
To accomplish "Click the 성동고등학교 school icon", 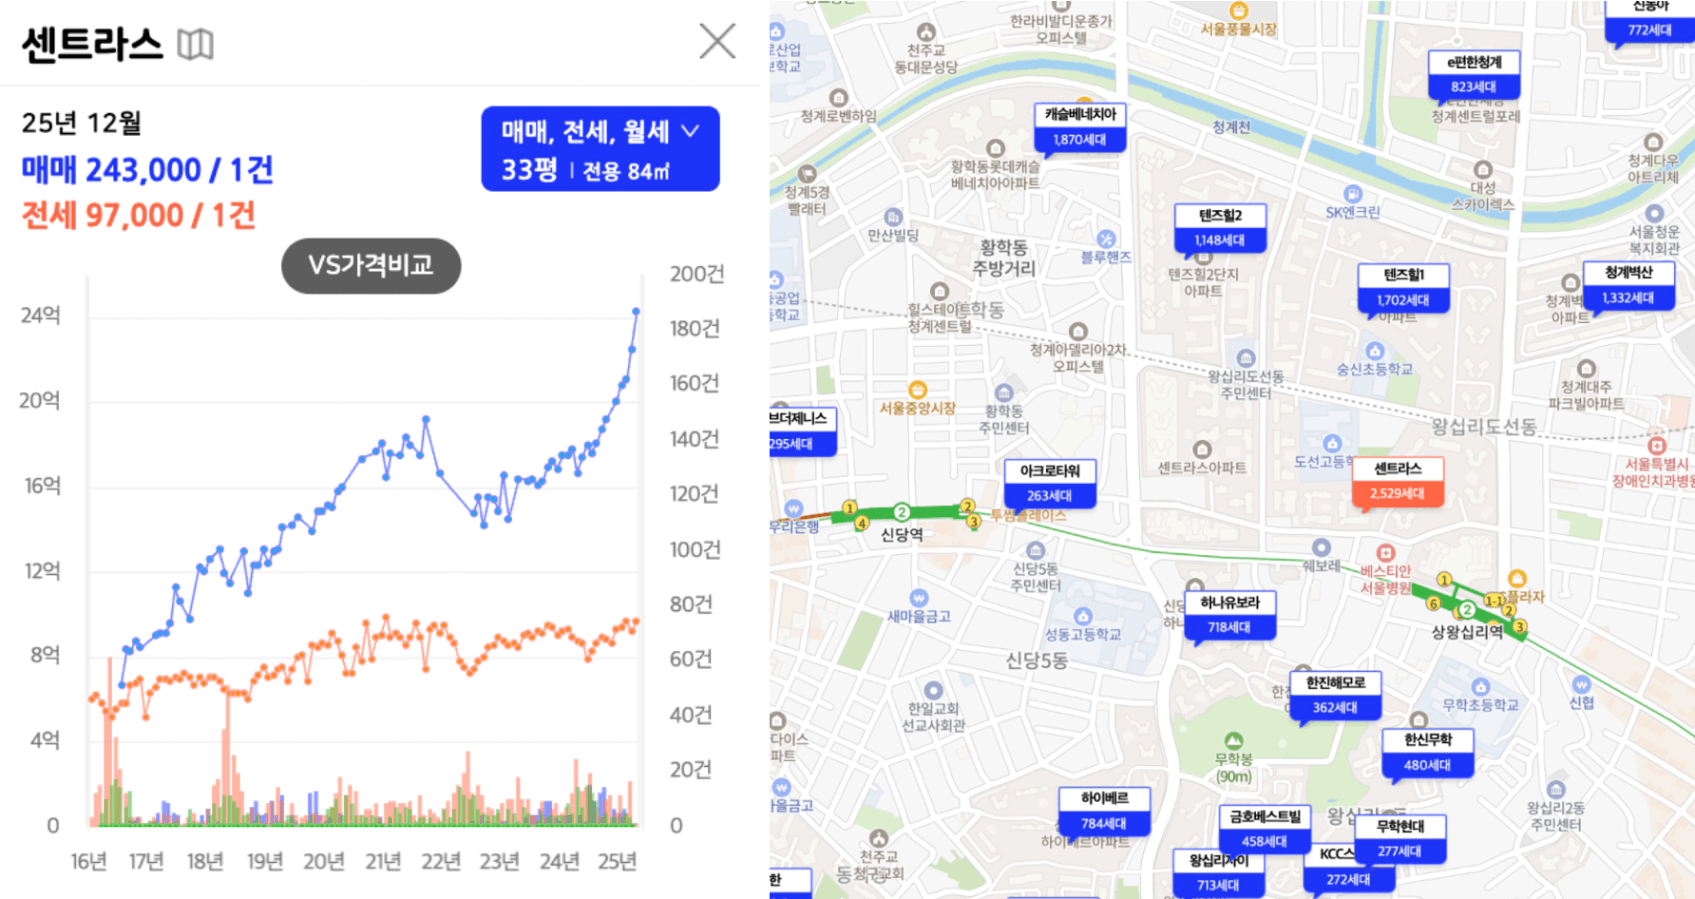I will pyautogui.click(x=1083, y=616).
